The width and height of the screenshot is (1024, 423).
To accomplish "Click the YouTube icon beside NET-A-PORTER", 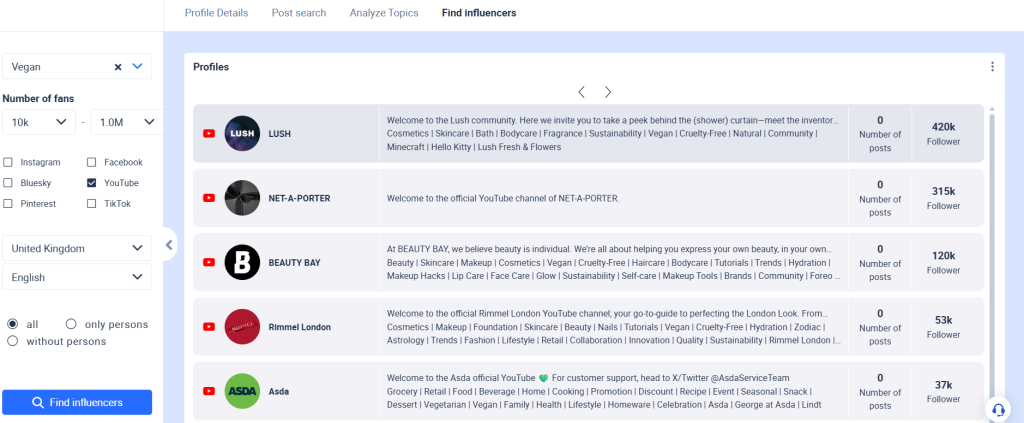I will [209, 198].
